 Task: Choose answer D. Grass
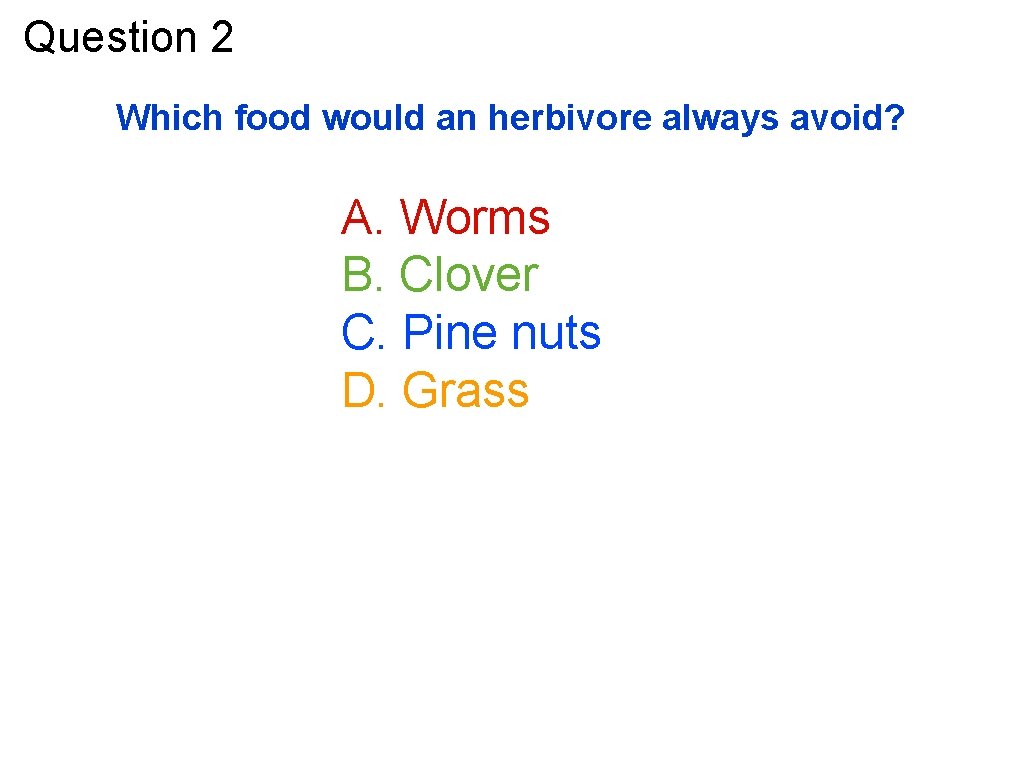tap(436, 390)
